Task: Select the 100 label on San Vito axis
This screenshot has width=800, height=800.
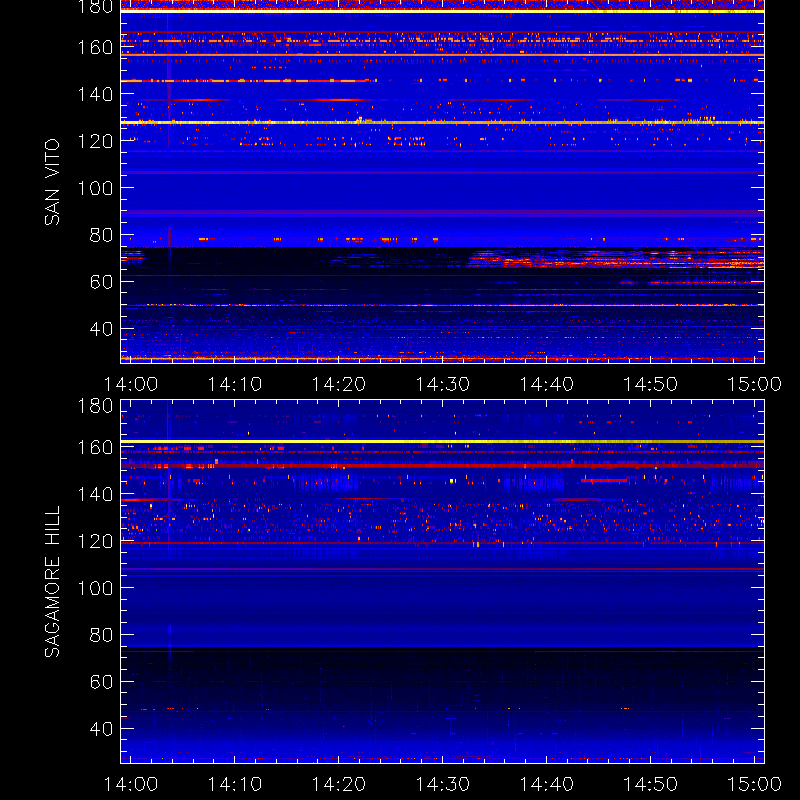Action: 95,188
